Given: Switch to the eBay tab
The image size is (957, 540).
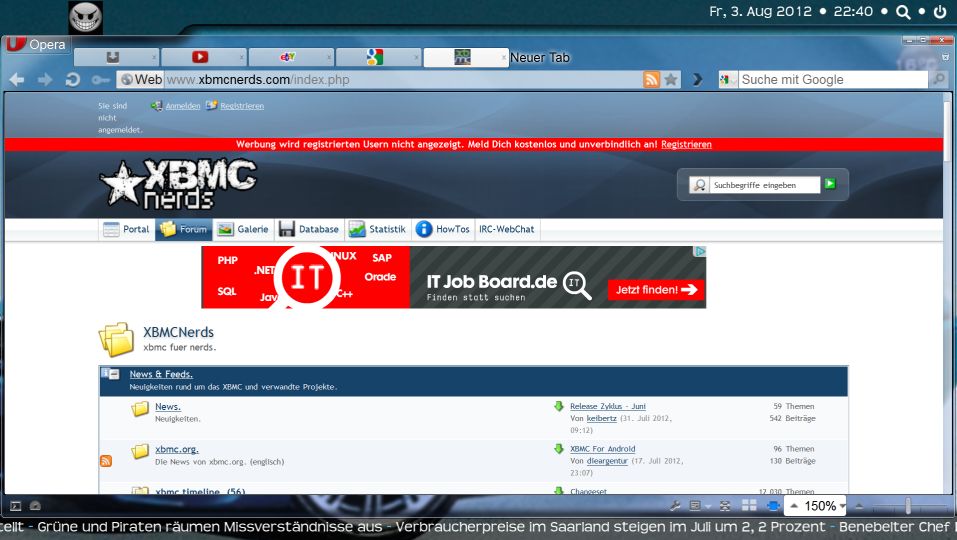Looking at the screenshot, I should 291,57.
